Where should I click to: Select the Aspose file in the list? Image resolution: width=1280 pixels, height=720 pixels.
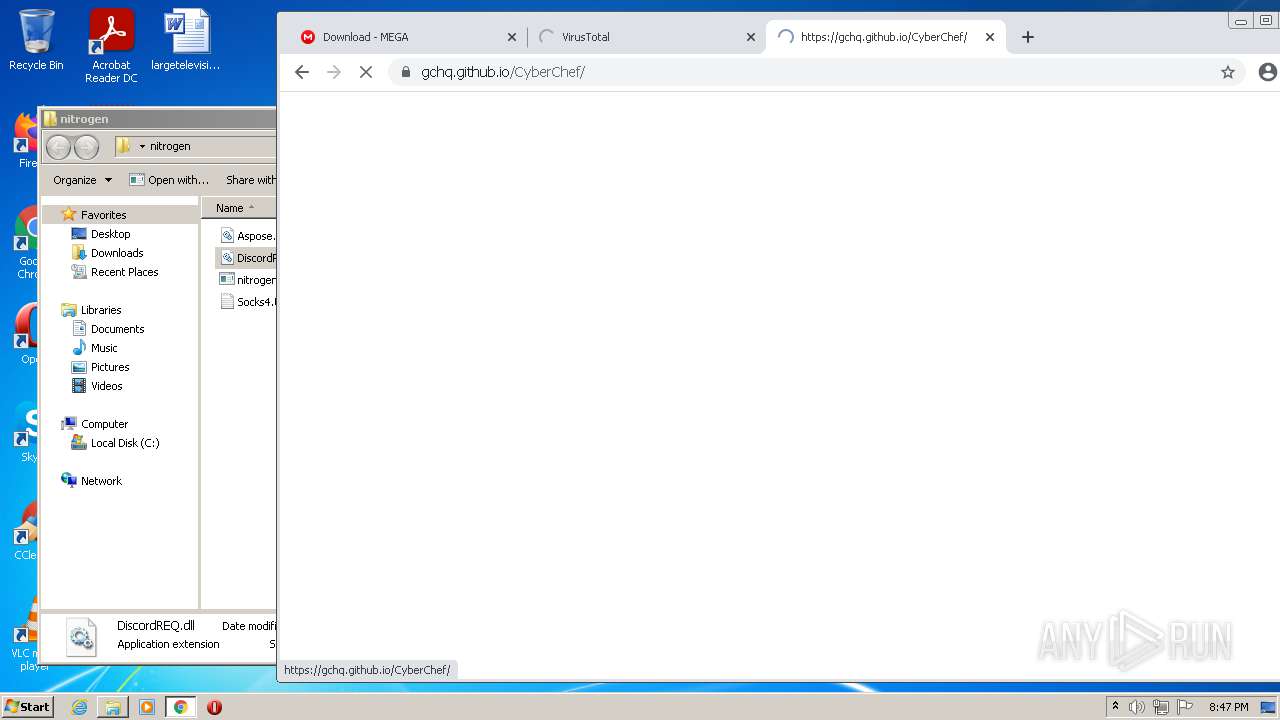tap(247, 236)
